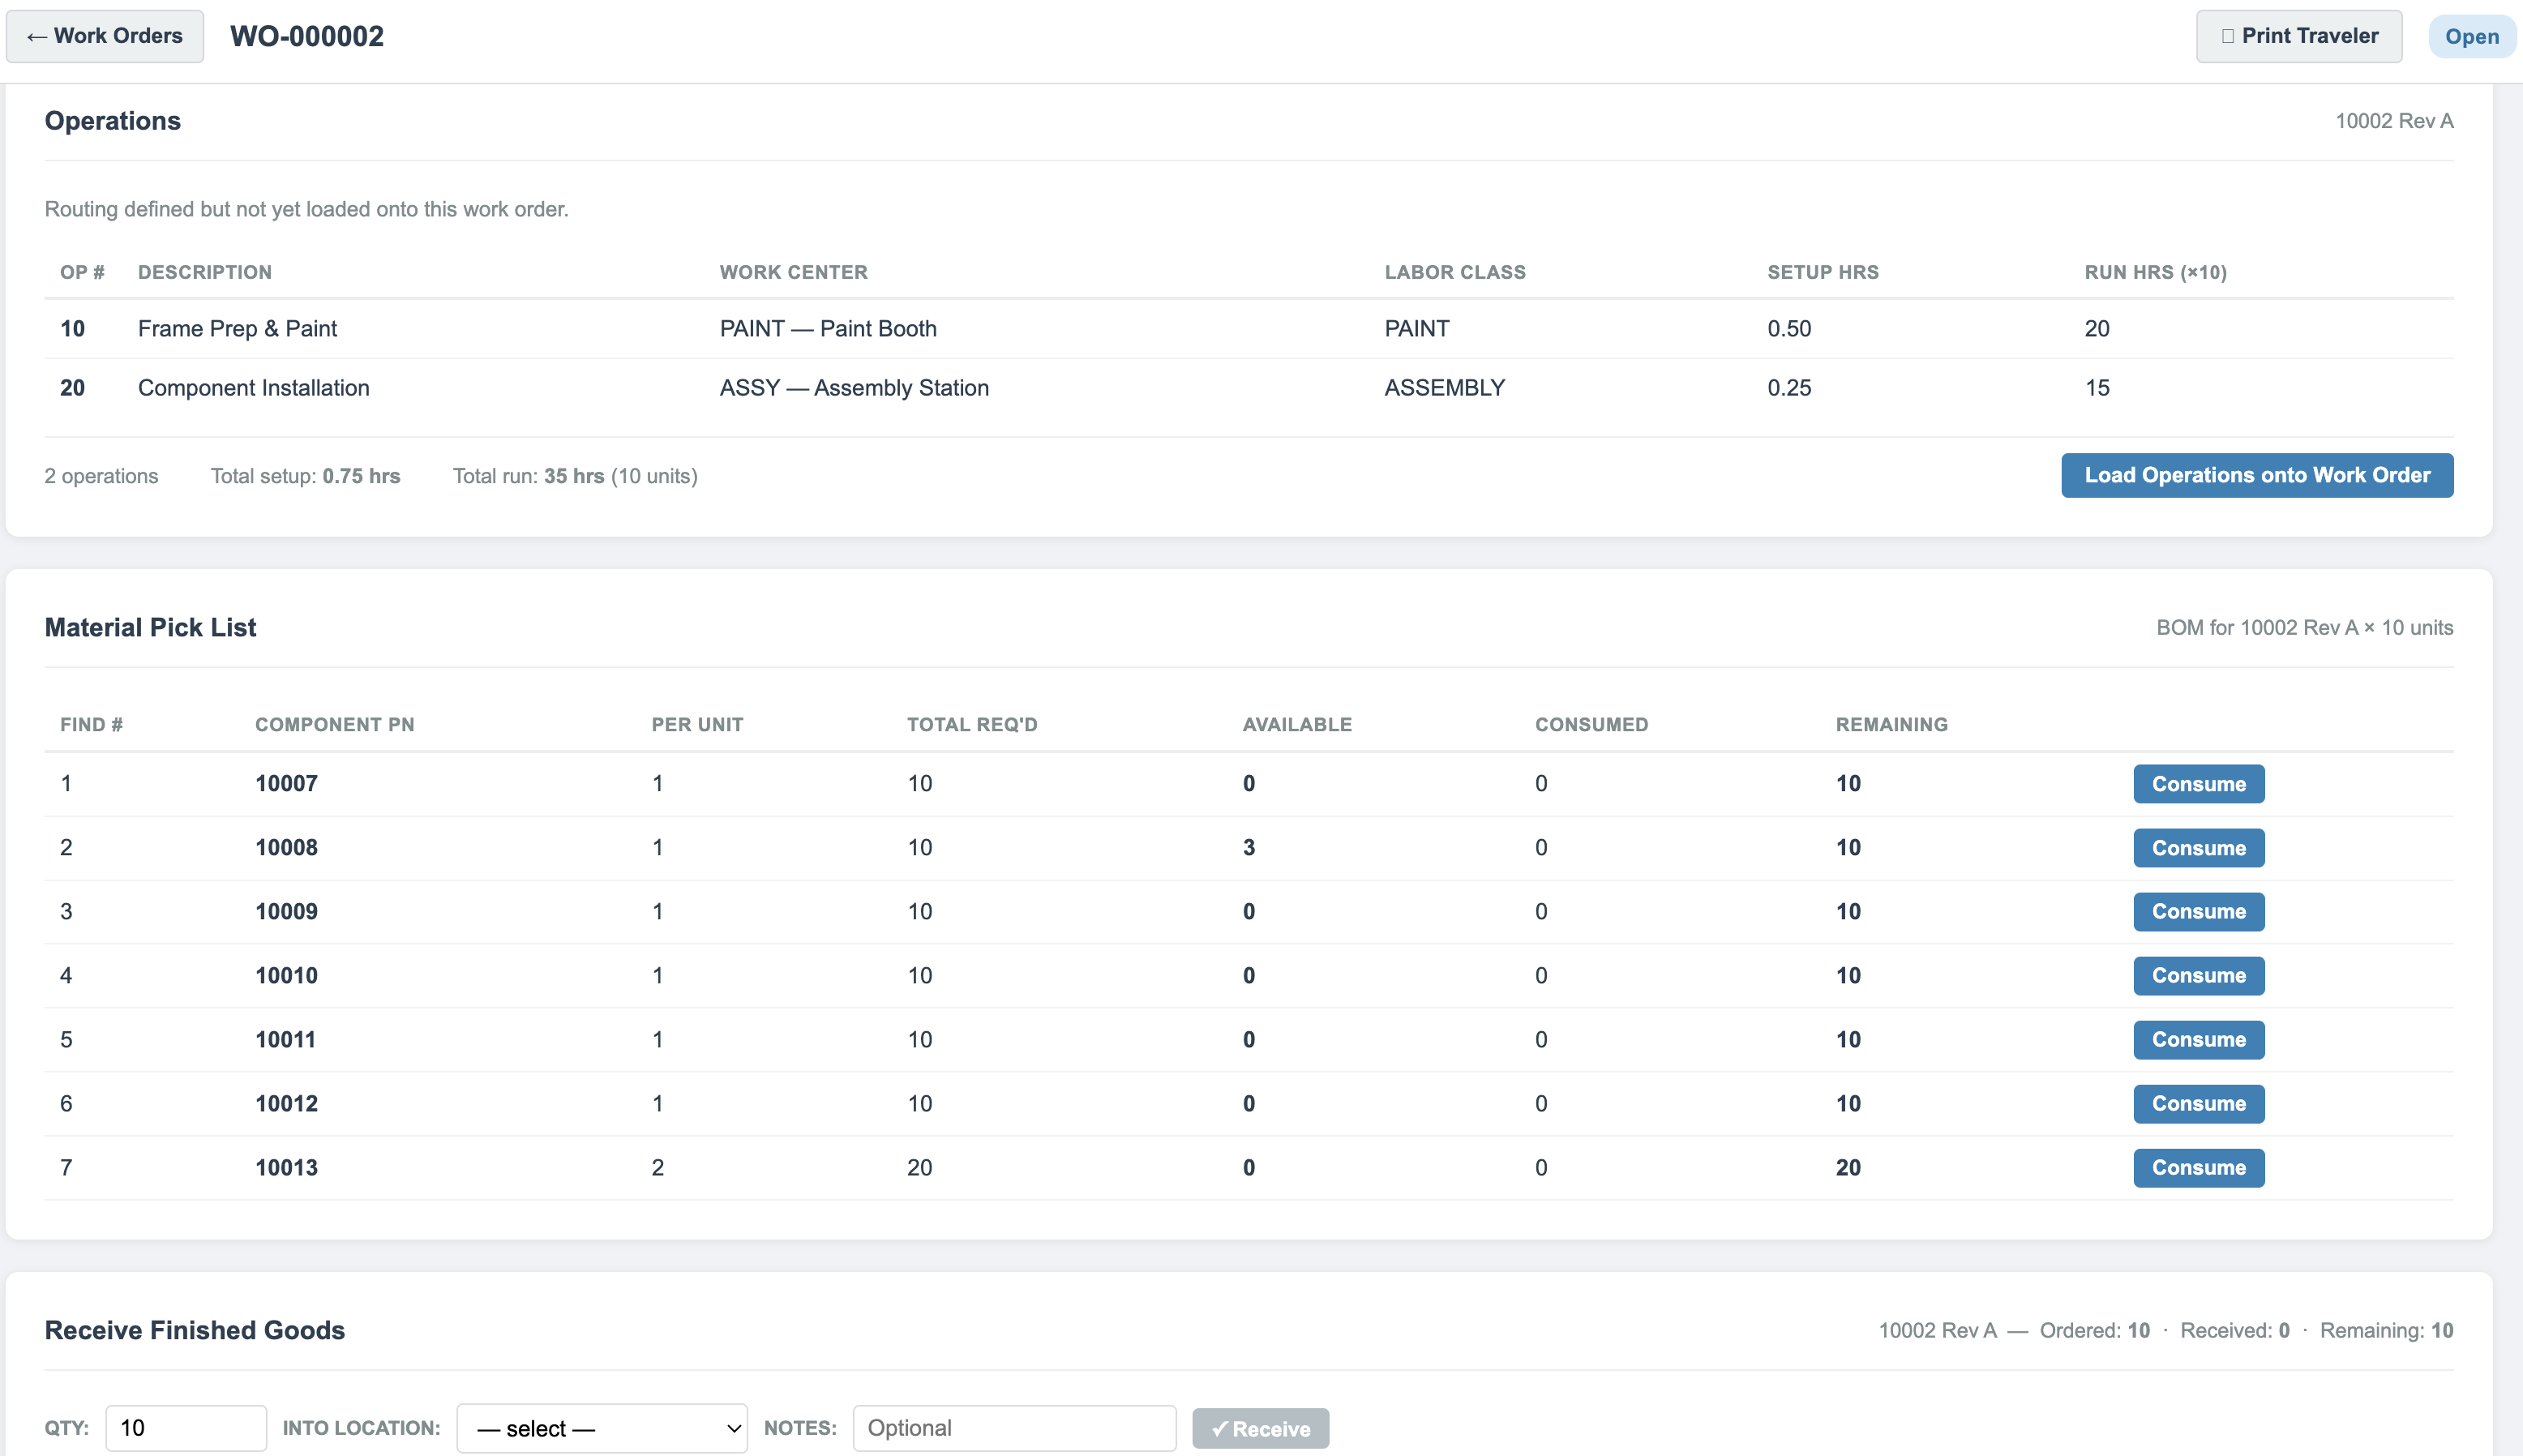This screenshot has height=1456, width=2523.
Task: Click the Routing not yet loaded notice
Action: (x=307, y=210)
